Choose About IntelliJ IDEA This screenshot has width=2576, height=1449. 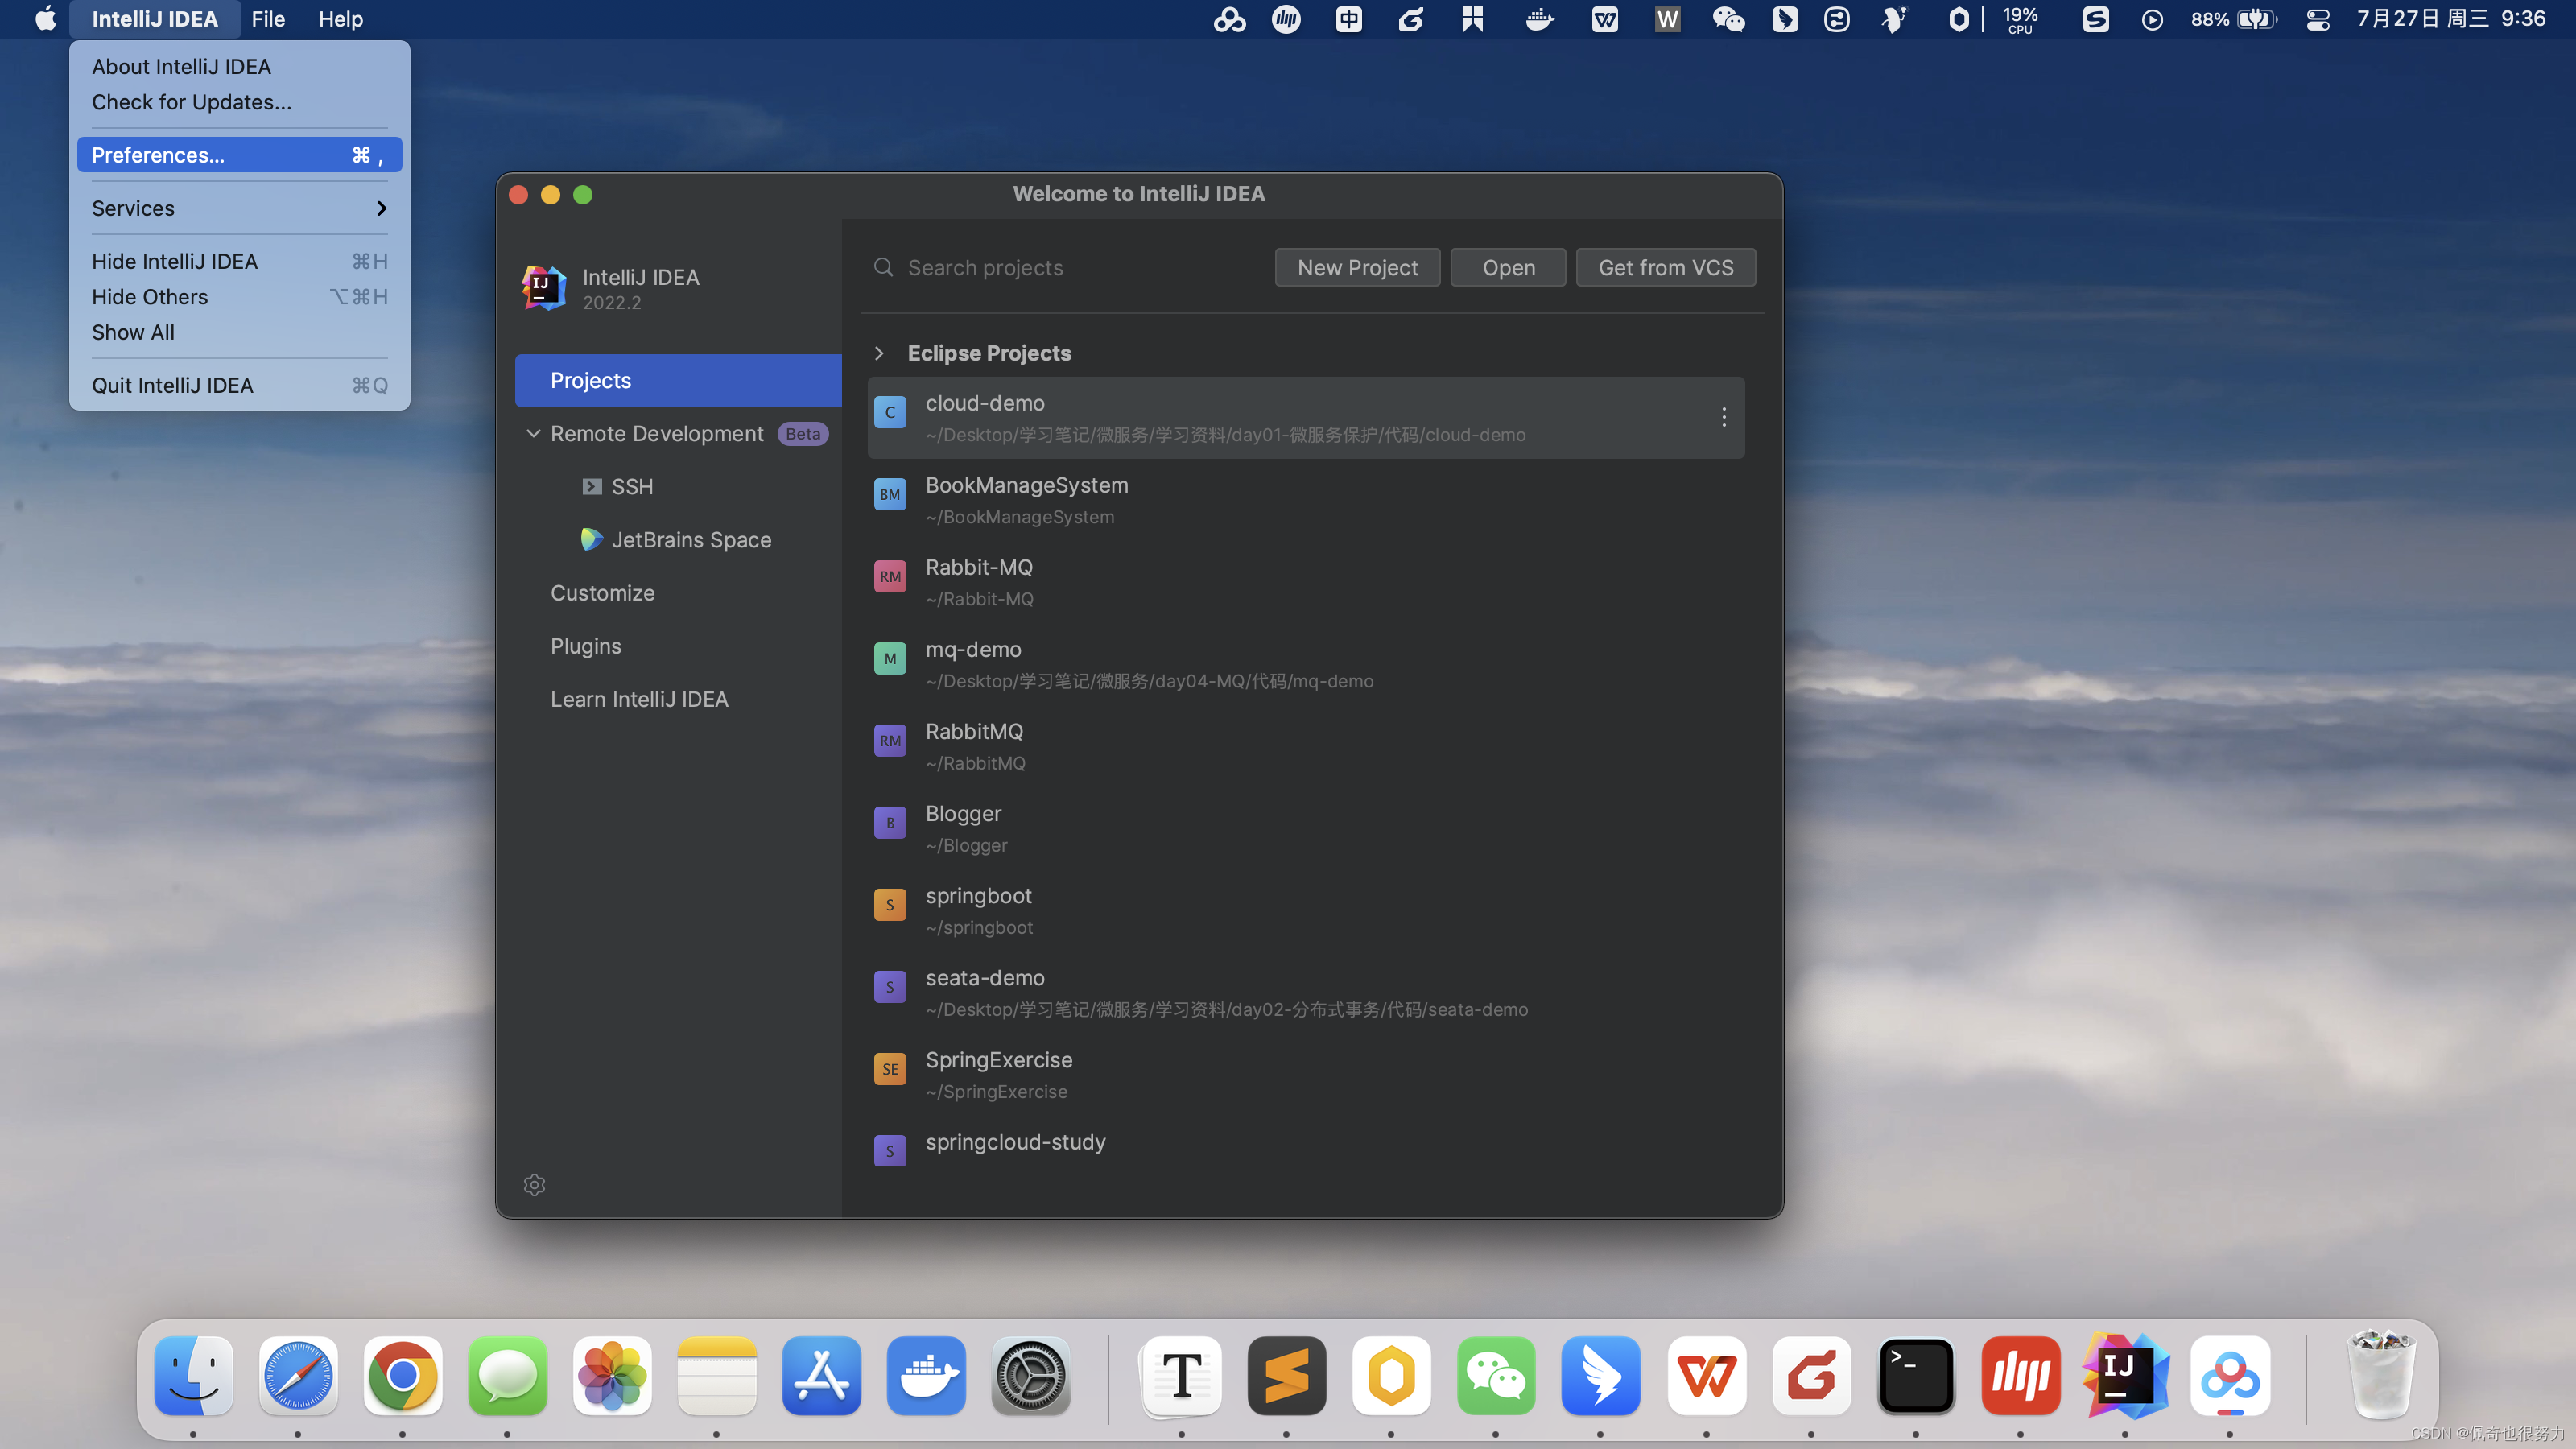(239, 66)
